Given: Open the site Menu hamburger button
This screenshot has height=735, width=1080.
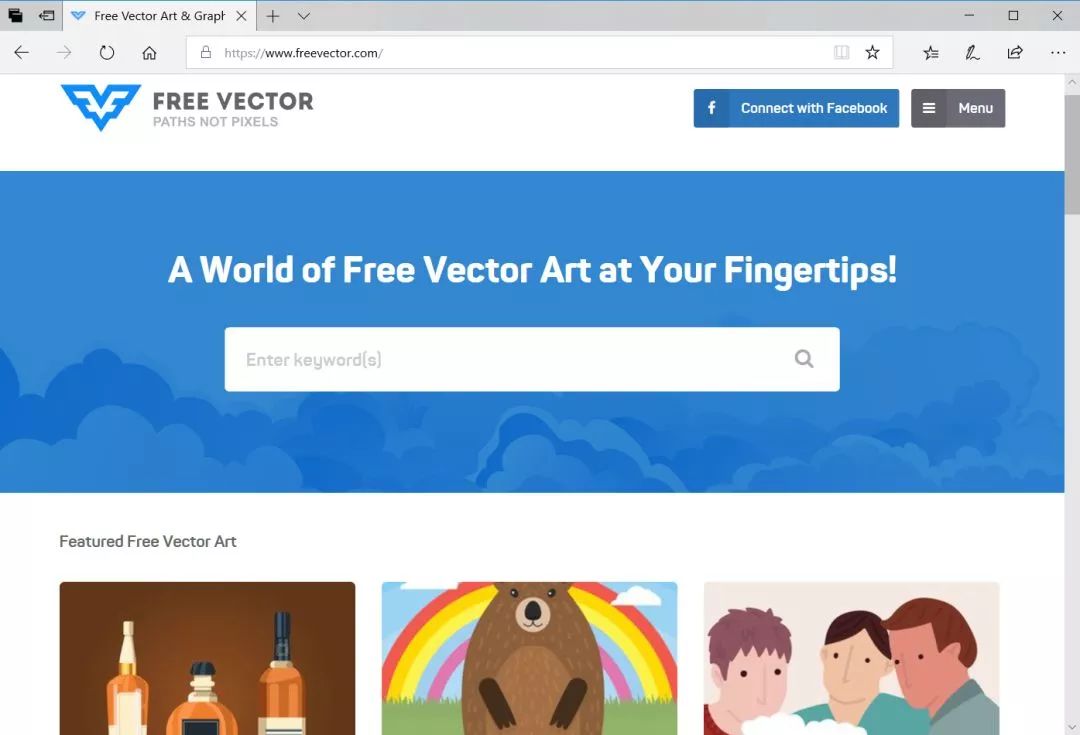Looking at the screenshot, I should (958, 108).
